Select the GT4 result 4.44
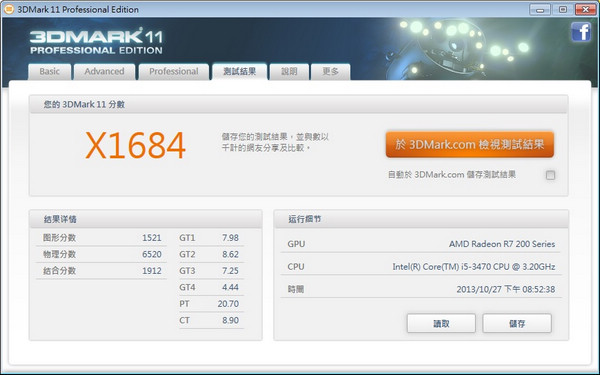The width and height of the screenshot is (600, 375). click(x=230, y=287)
